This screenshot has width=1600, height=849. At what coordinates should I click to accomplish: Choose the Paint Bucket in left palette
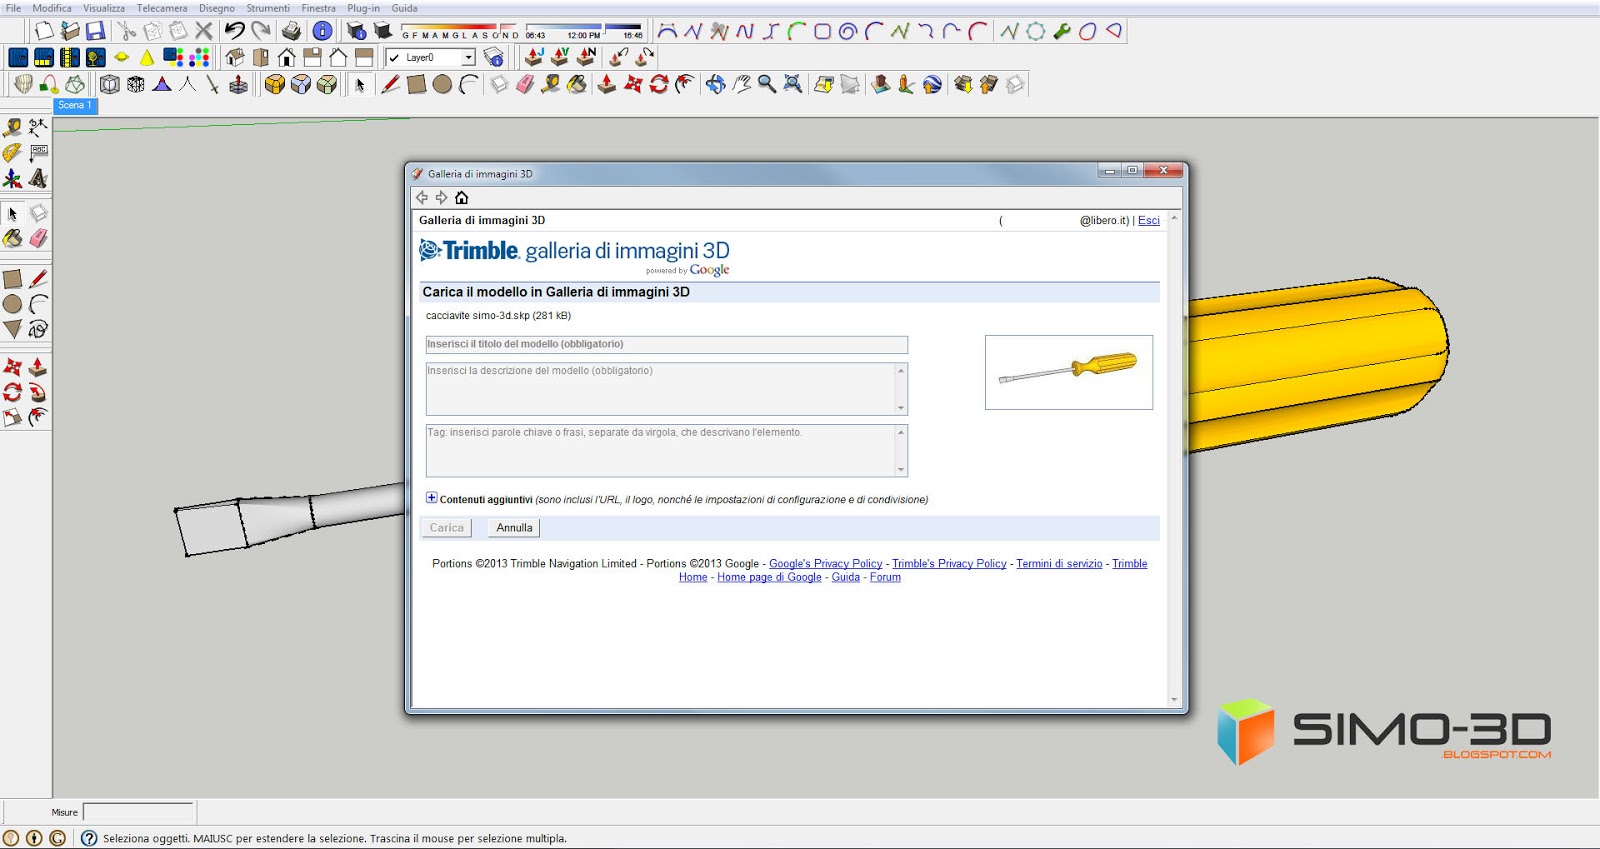(13, 238)
